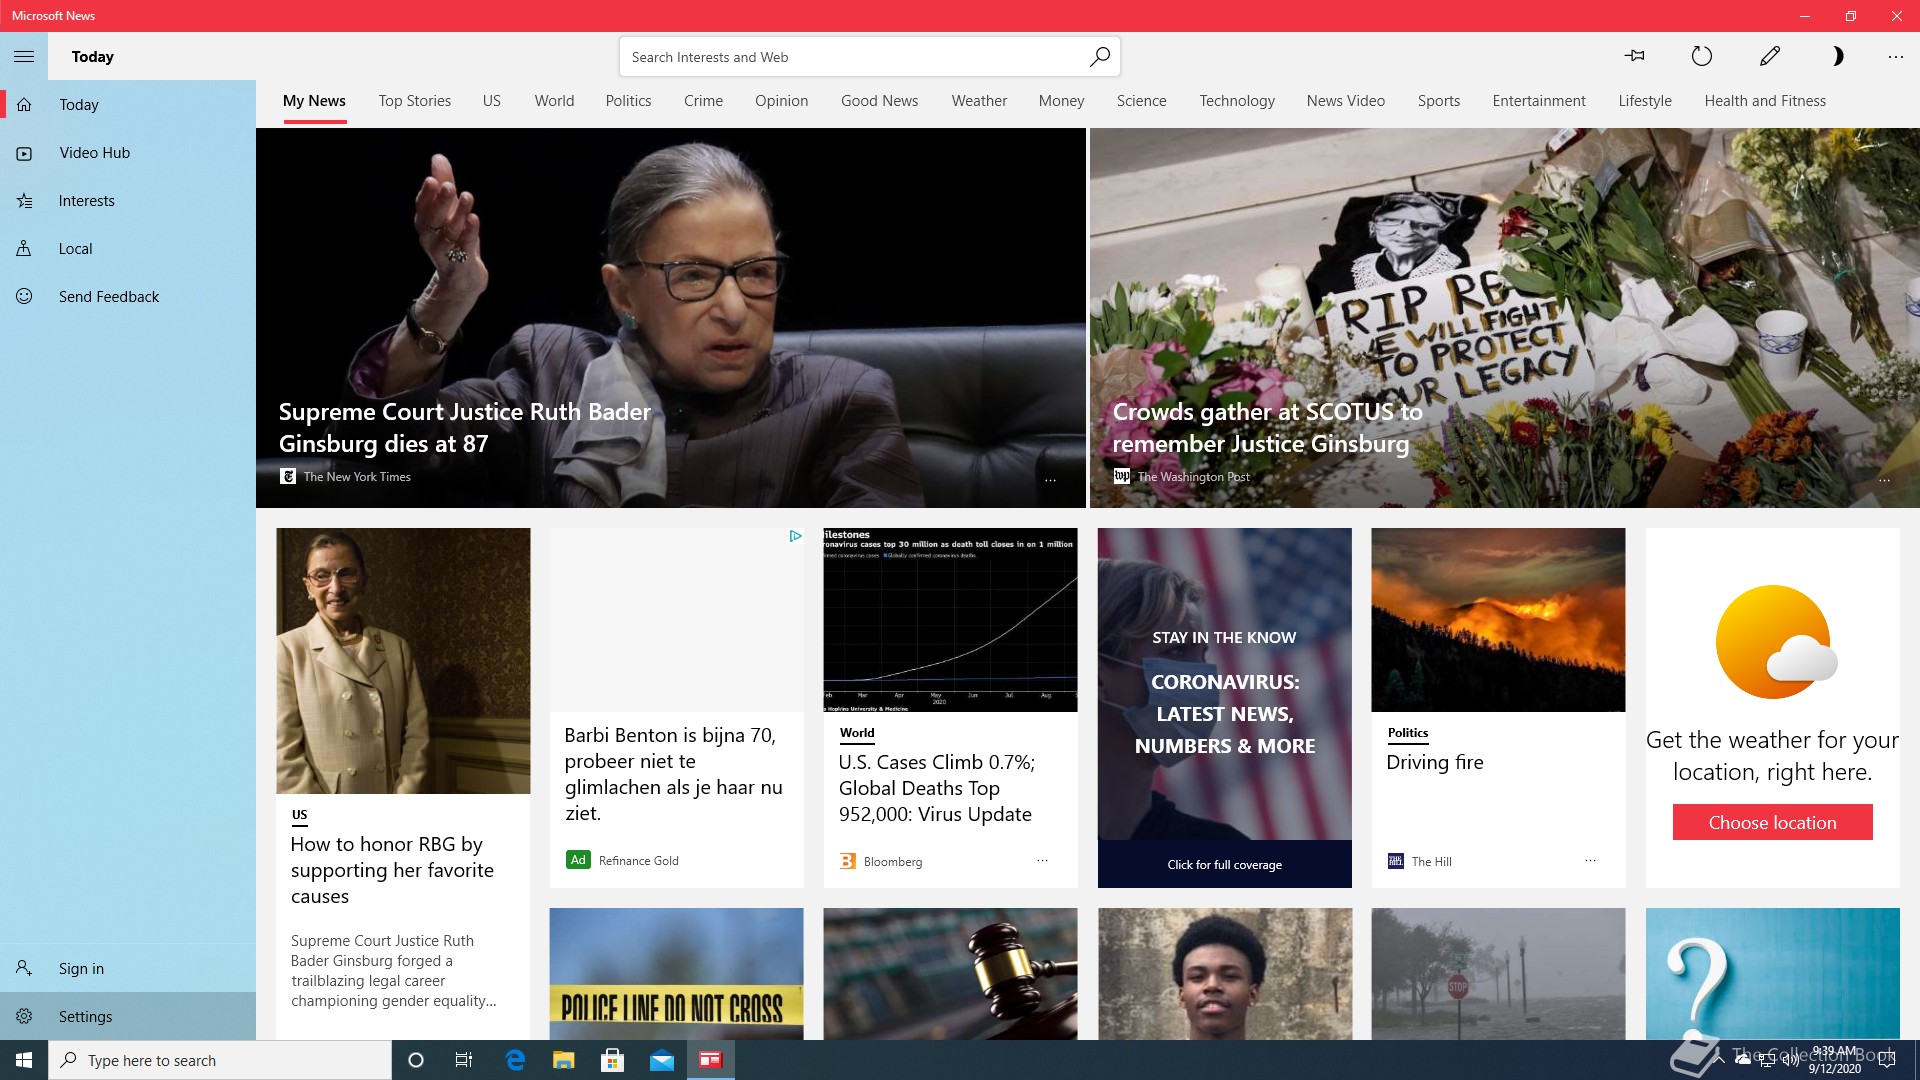Switch to the US tab
Viewport: 1920px width, 1080px height.
coord(492,101)
